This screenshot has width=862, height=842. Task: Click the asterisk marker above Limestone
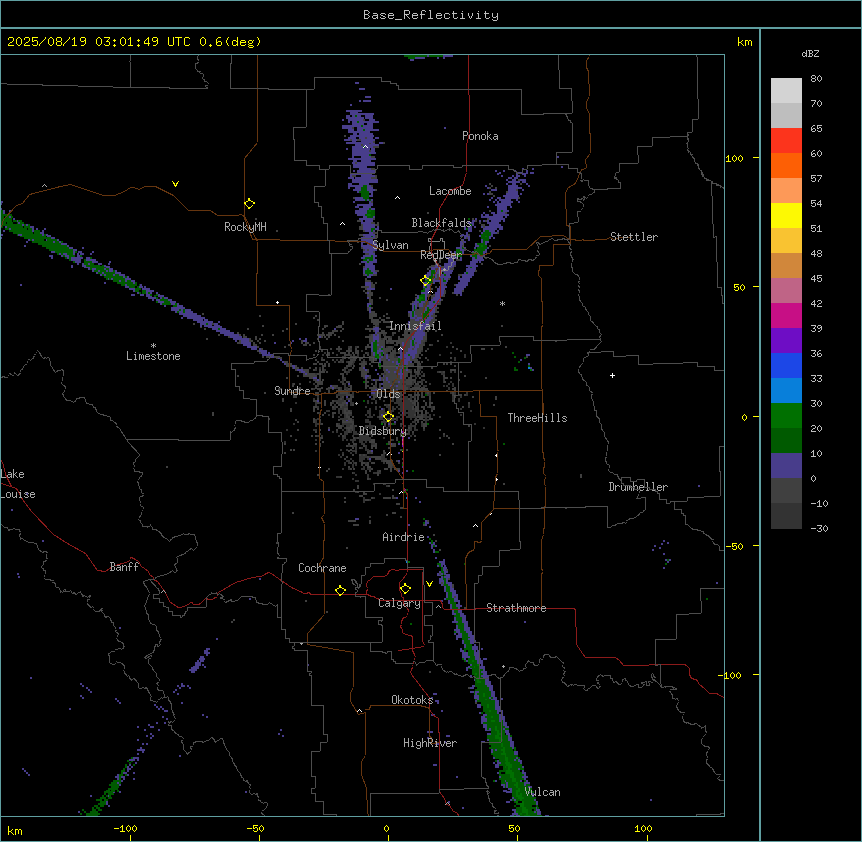(x=153, y=346)
